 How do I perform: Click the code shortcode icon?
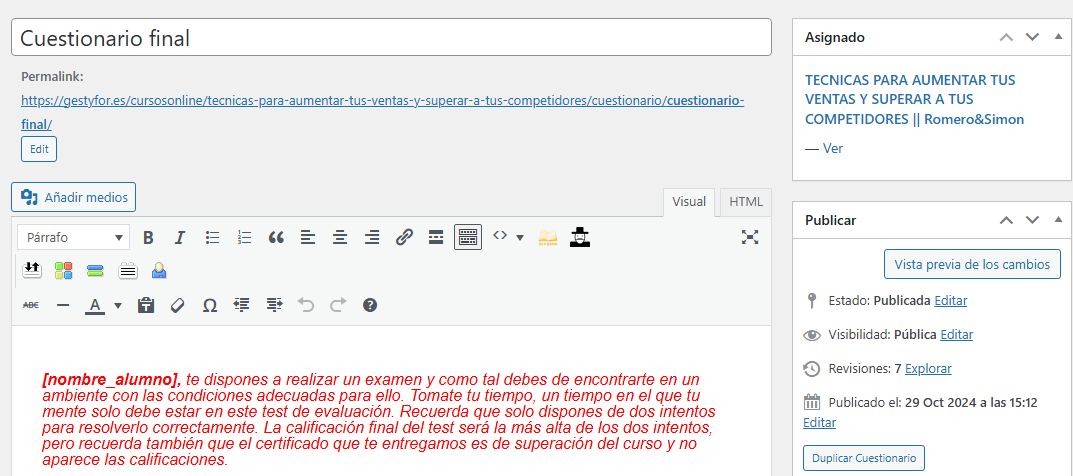click(x=500, y=236)
